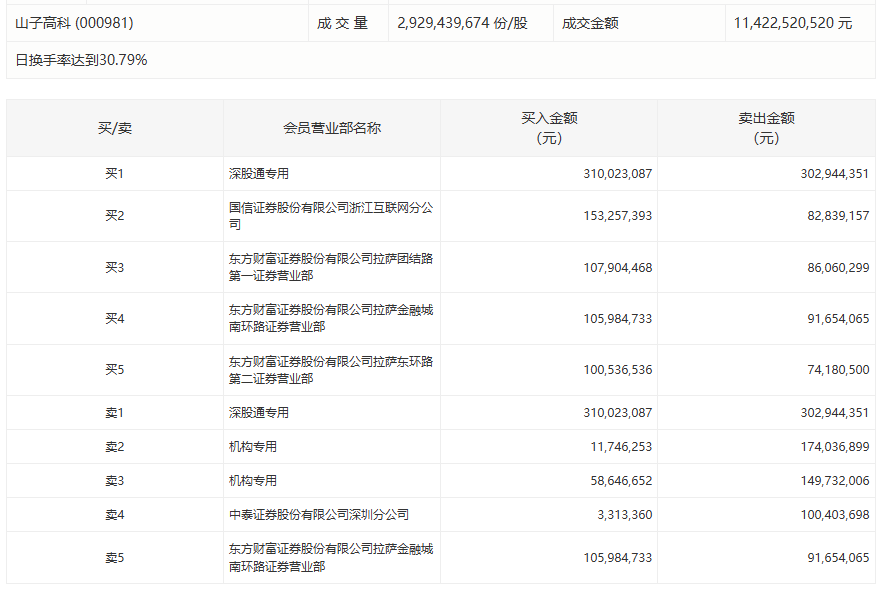
Task: Click 东方财富证券拉萨东环路第二证券营业部 entry
Action: 331,370
